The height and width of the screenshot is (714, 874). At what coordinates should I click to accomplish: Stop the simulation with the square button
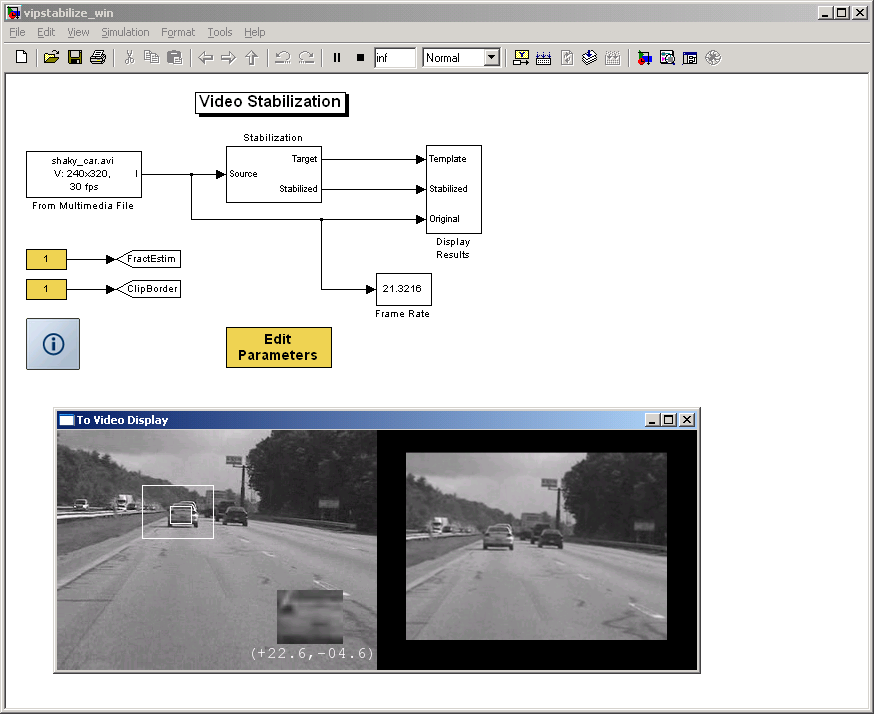[x=360, y=57]
